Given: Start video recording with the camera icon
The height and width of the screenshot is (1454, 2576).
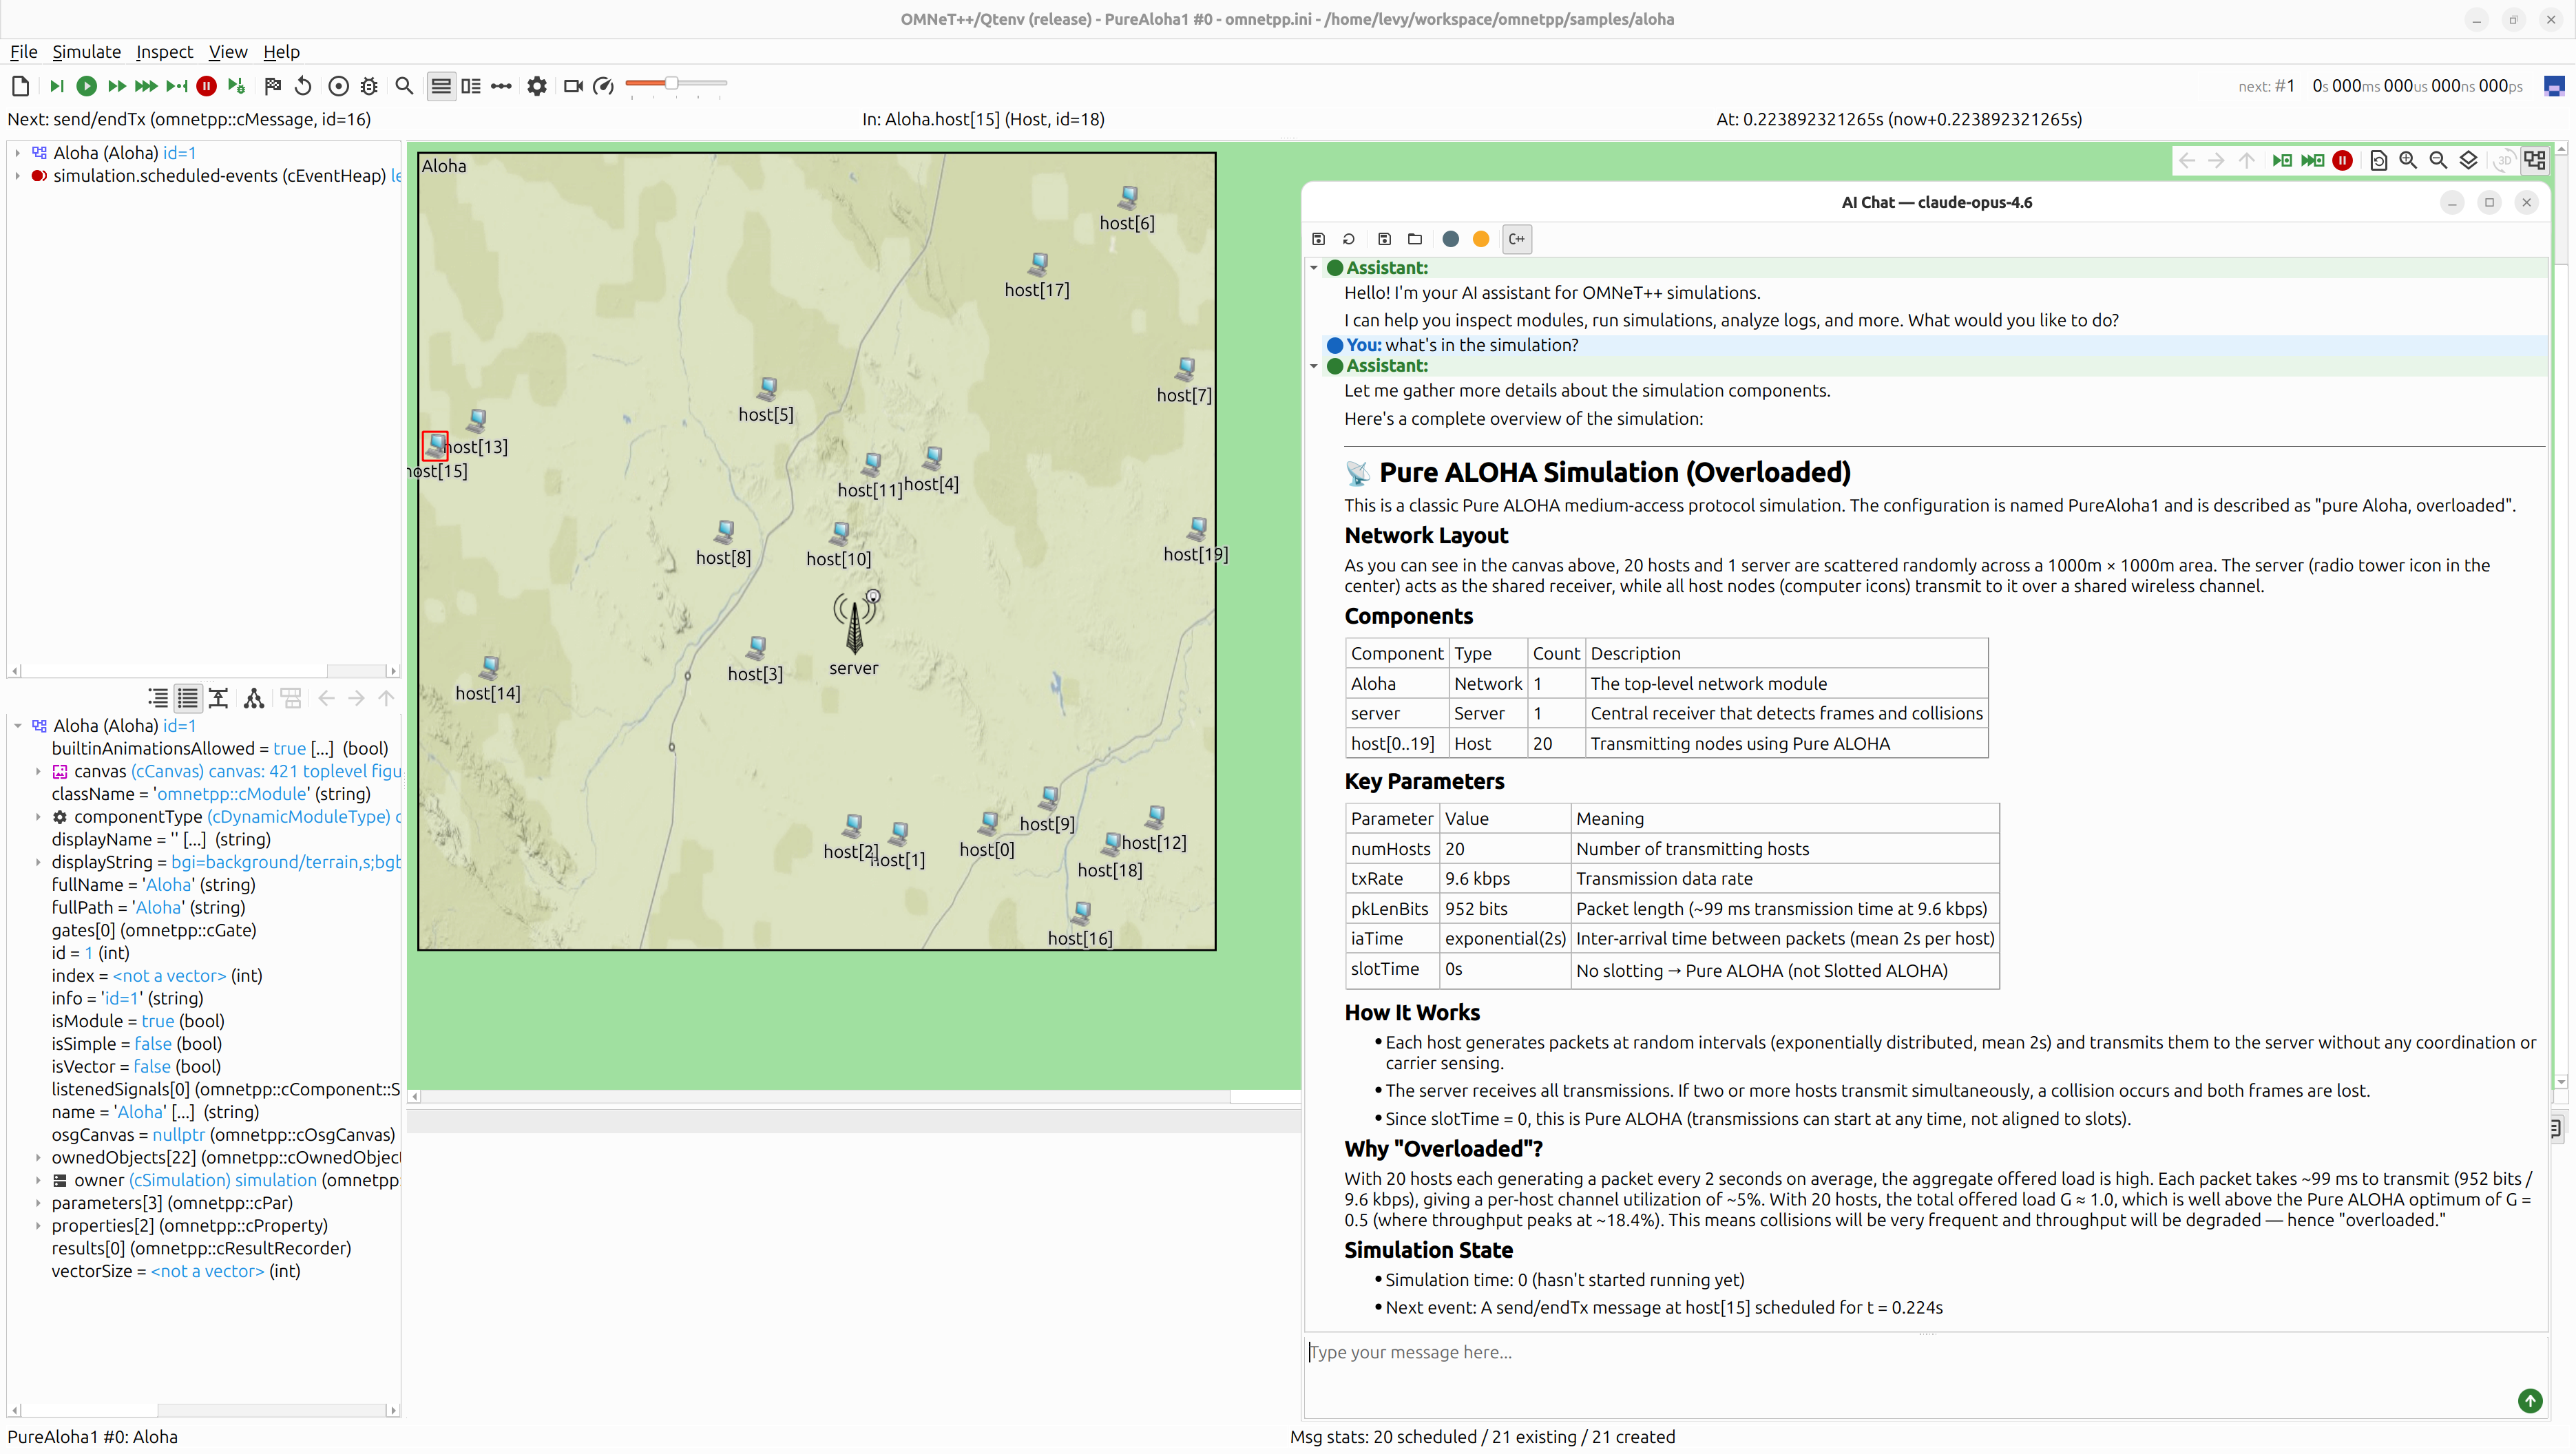Looking at the screenshot, I should (x=573, y=86).
